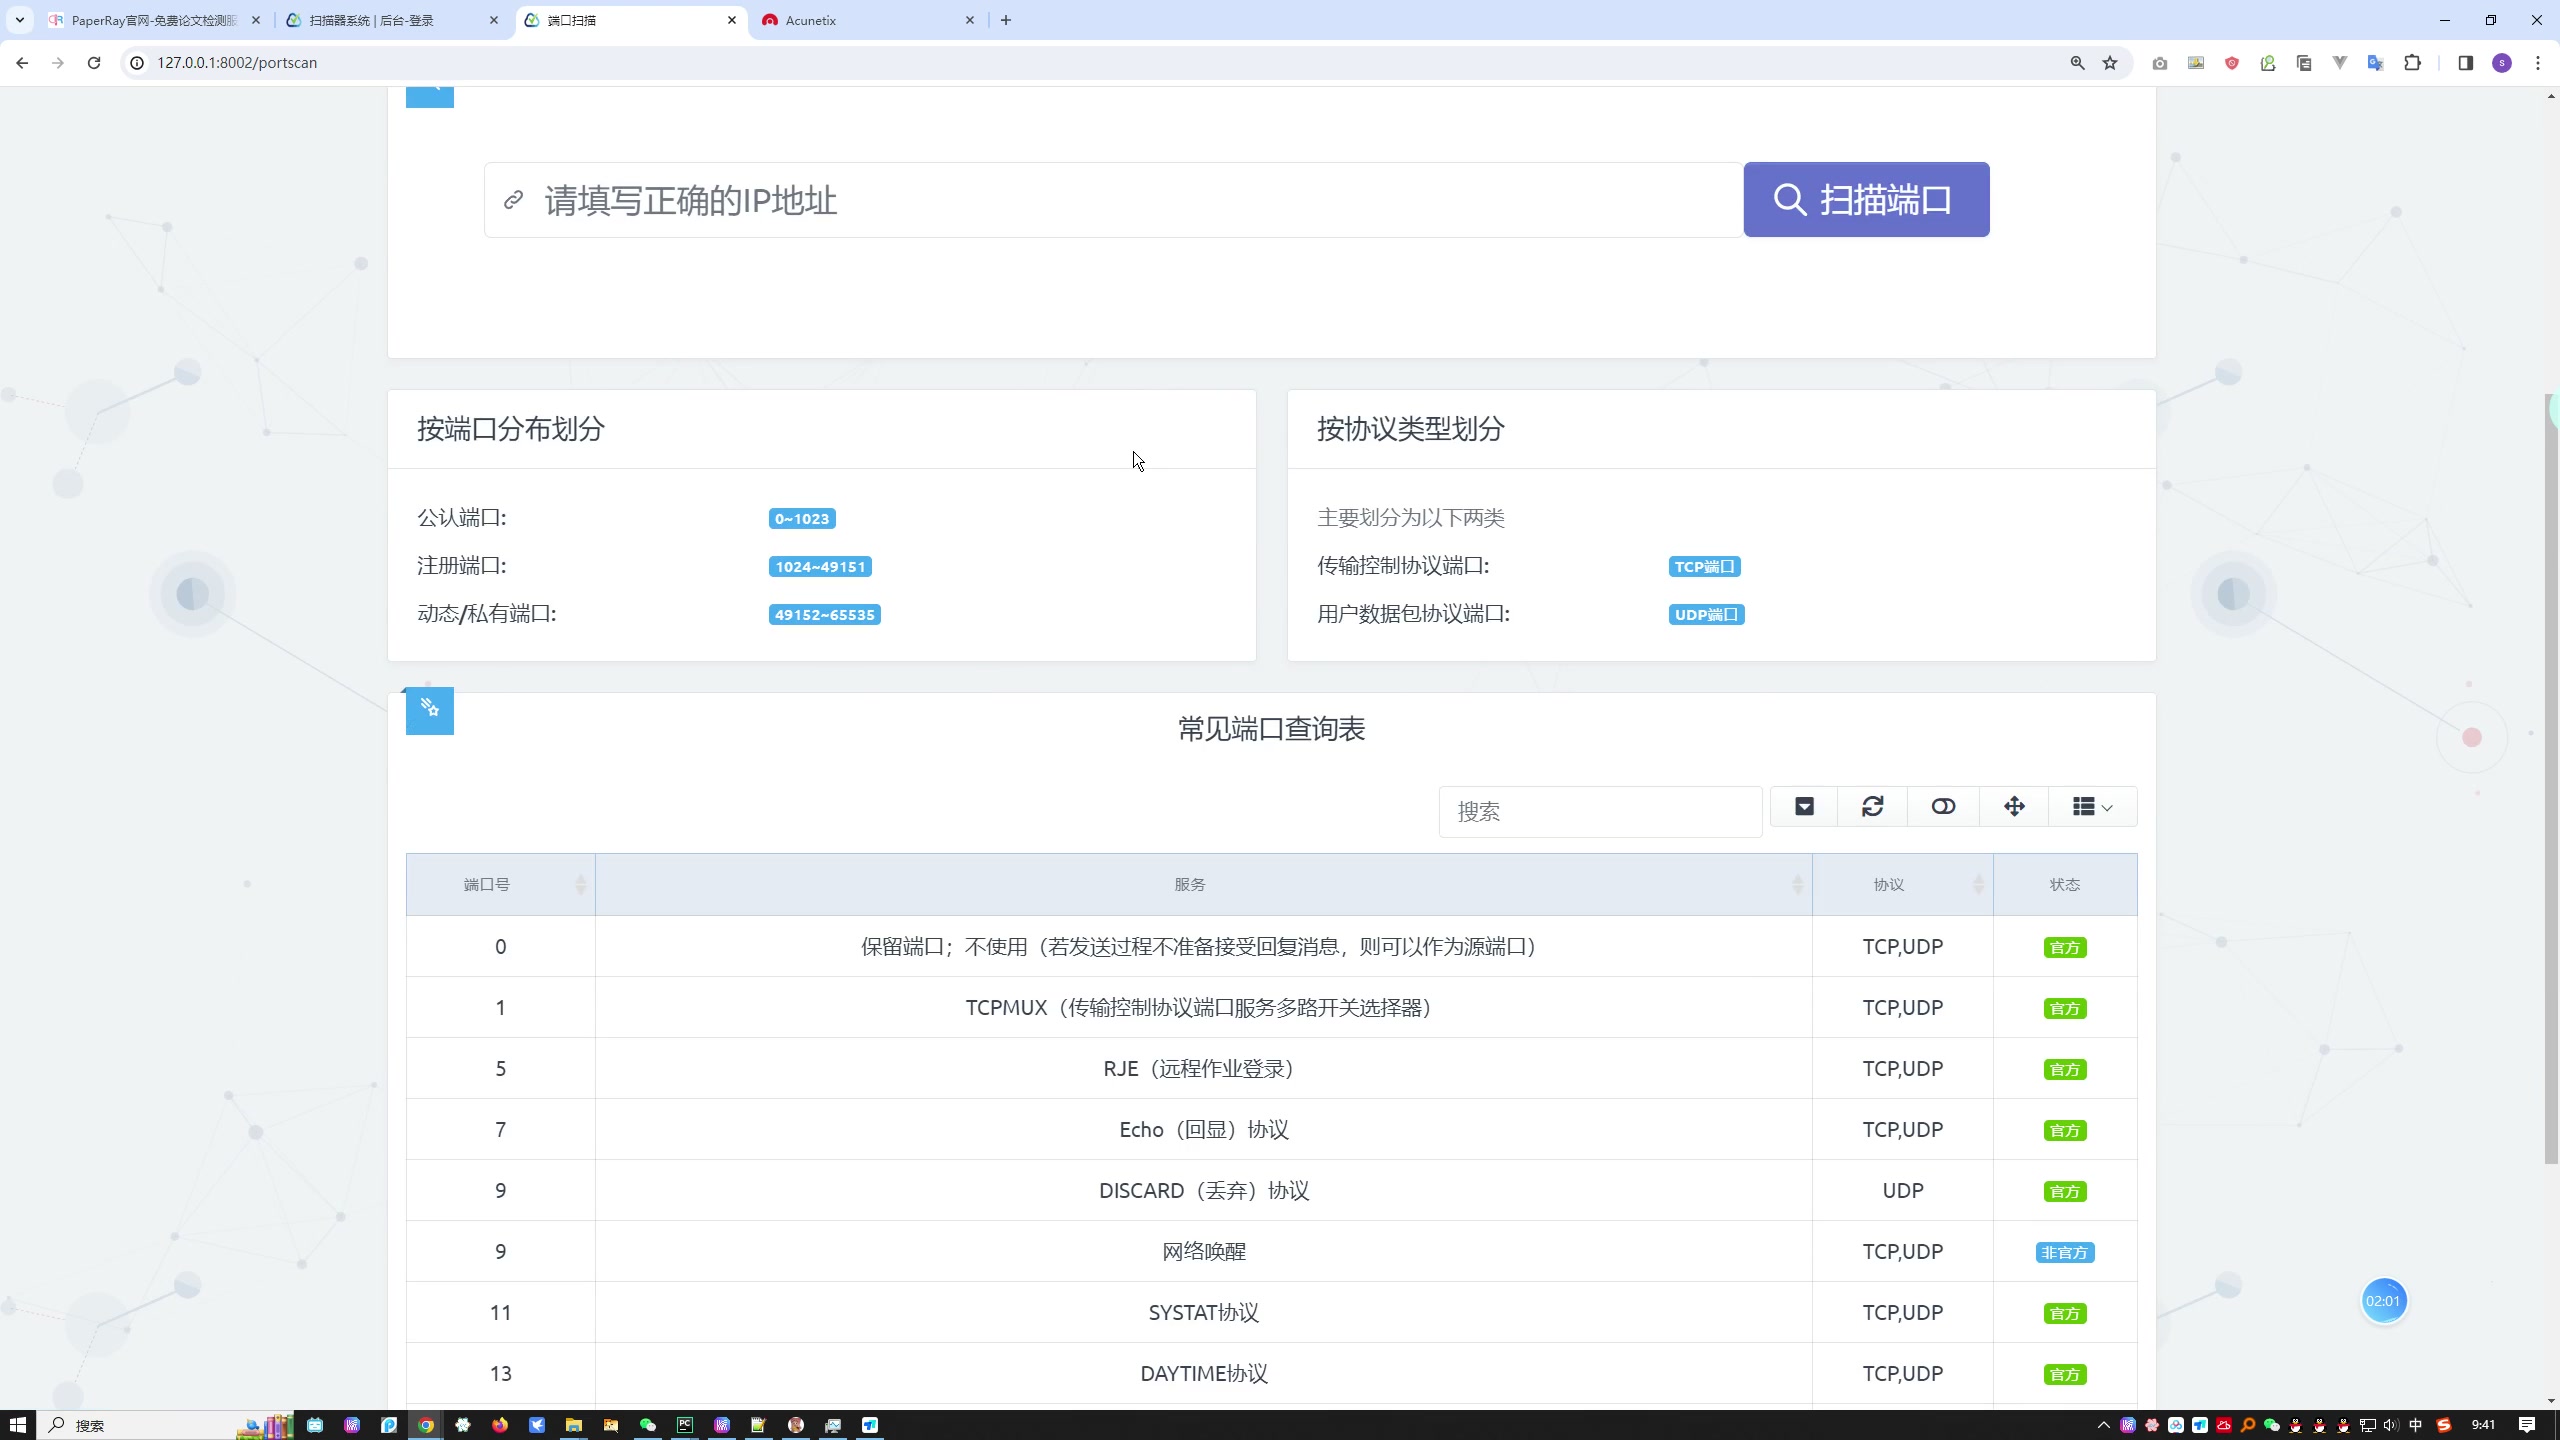Image resolution: width=2560 pixels, height=1440 pixels.
Task: Click the 1024~49151 port range badge
Action: 820,567
